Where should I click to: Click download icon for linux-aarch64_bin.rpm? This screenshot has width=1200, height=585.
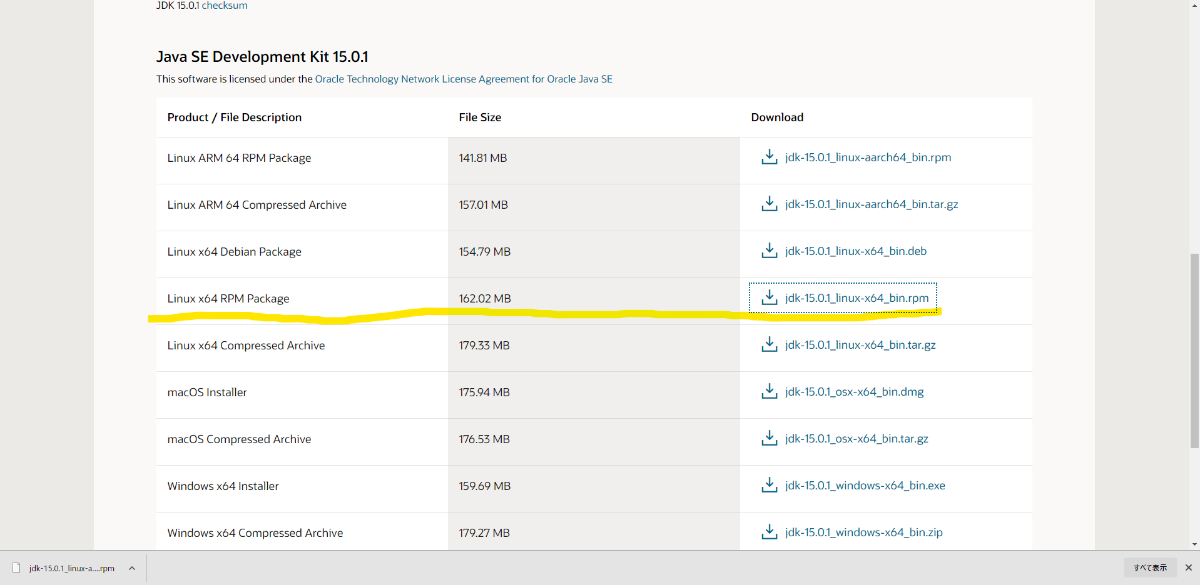tap(769, 157)
